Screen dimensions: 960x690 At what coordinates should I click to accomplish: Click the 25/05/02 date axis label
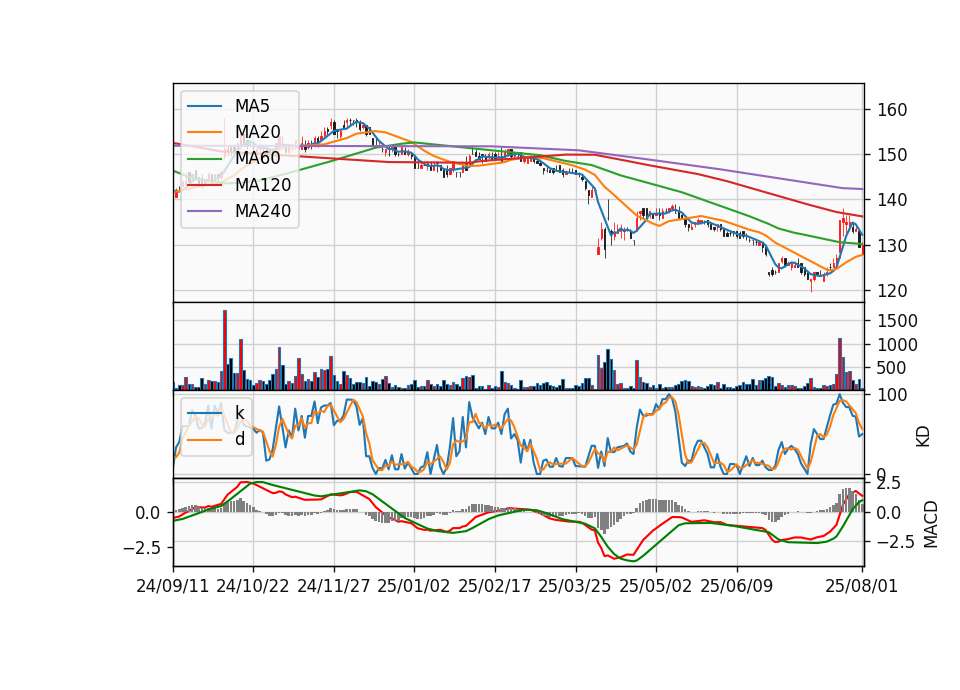tap(656, 586)
